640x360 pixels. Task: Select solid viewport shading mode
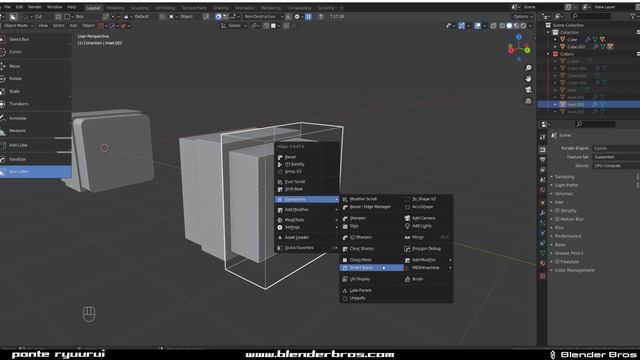click(509, 25)
